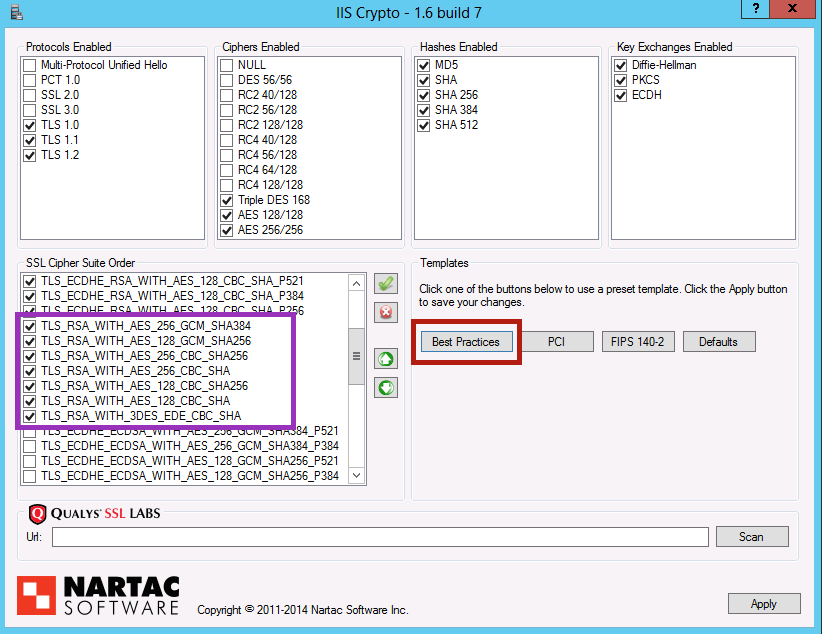Enable RC2 40/128 cipher
The height and width of the screenshot is (634, 822).
(226, 95)
